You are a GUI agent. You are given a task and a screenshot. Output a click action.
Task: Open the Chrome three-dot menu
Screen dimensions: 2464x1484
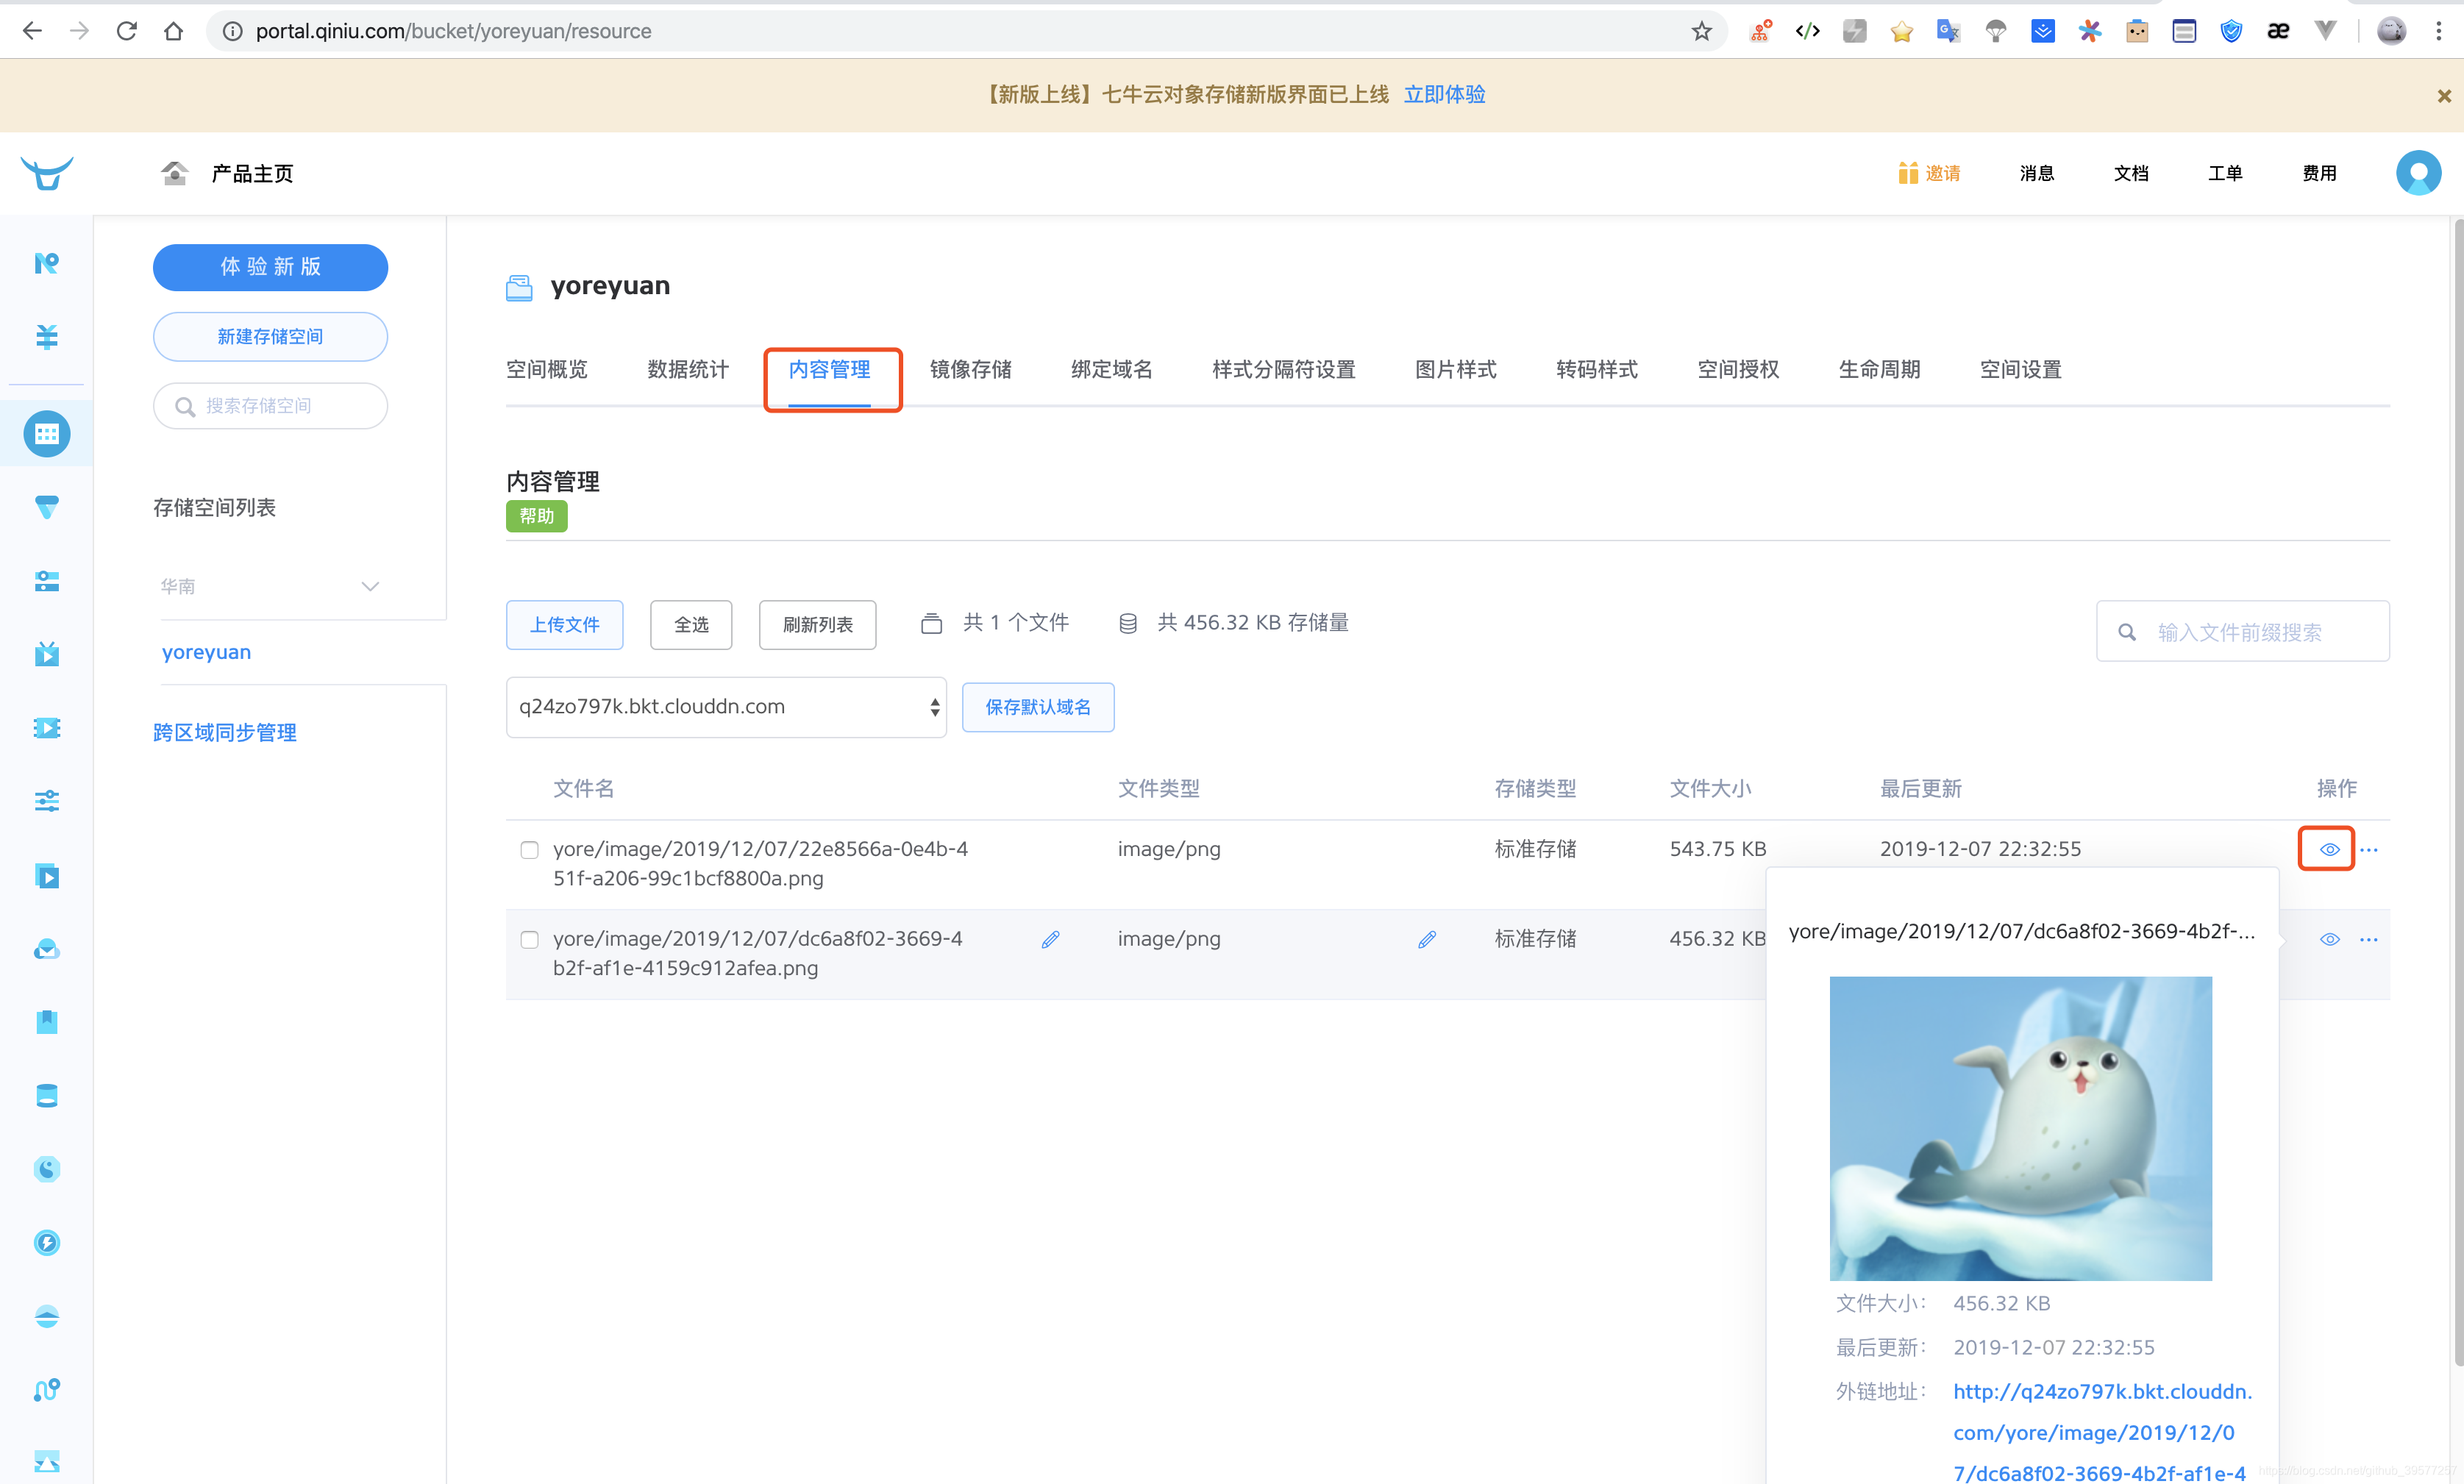(2439, 31)
